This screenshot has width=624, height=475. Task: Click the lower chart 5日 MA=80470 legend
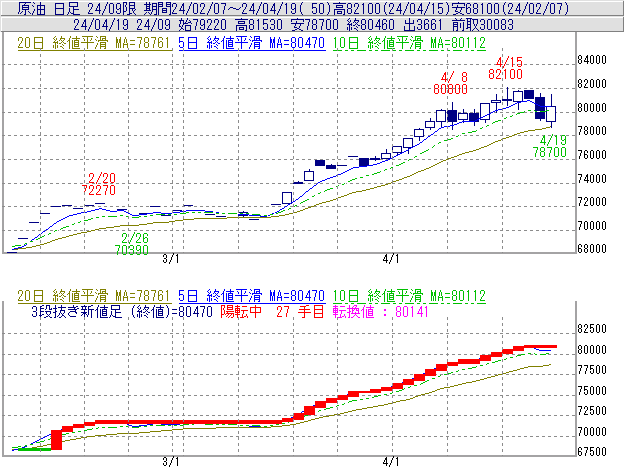click(252, 296)
